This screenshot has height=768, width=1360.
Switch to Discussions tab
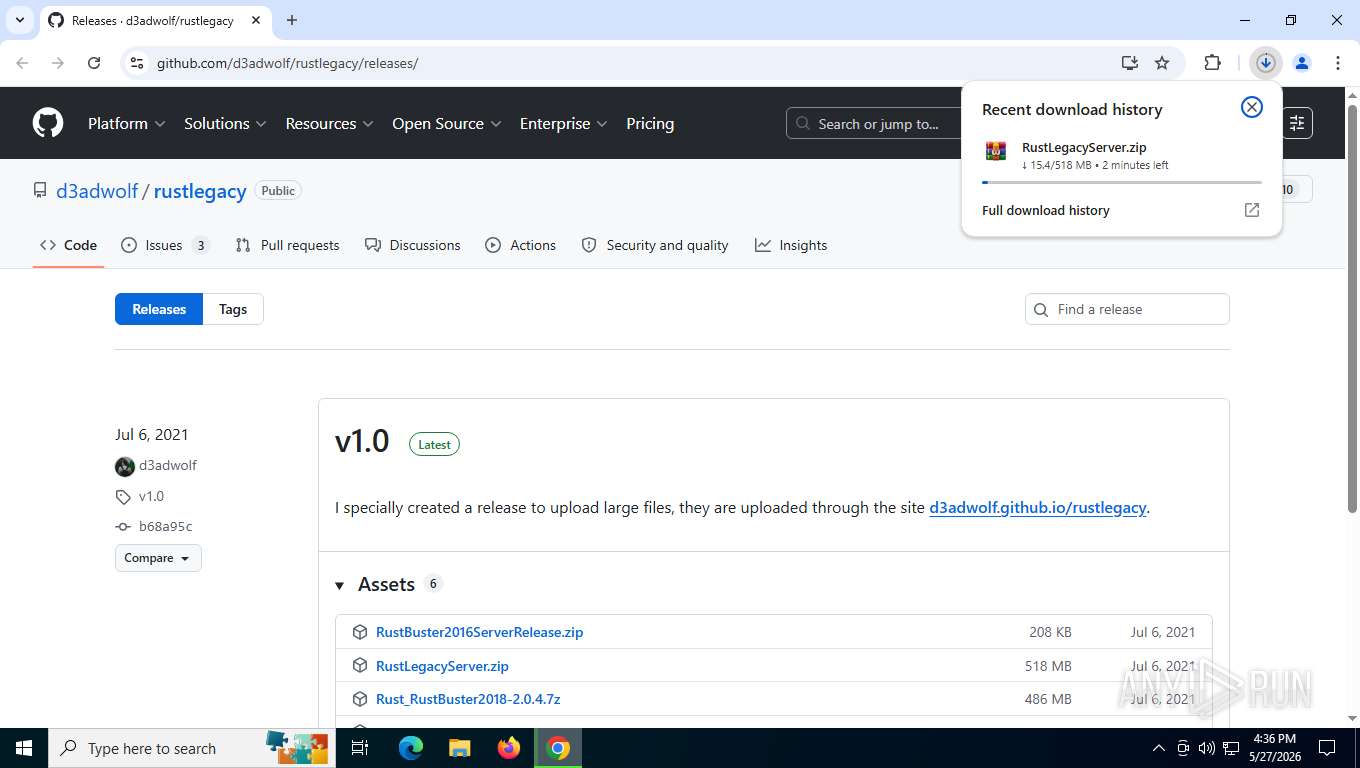413,245
